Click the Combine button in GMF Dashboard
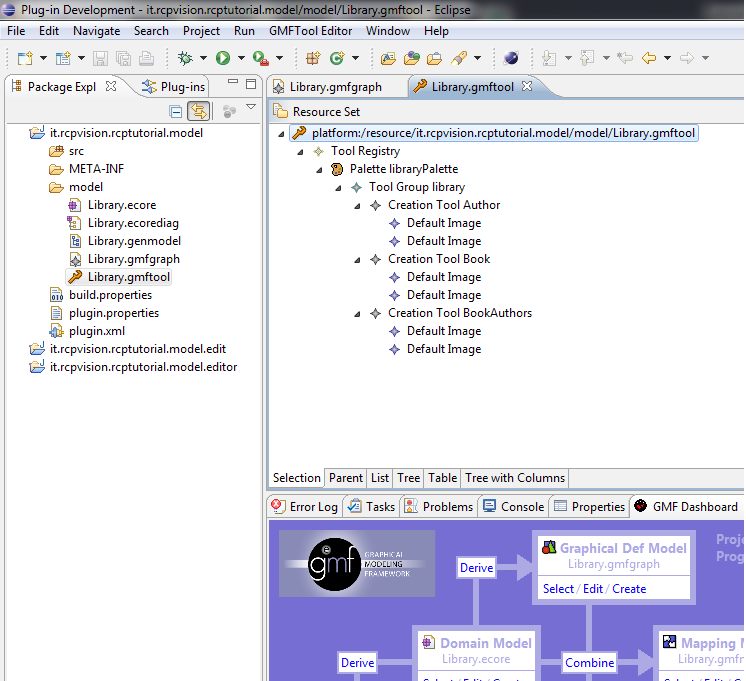746x681 pixels. pyautogui.click(x=589, y=662)
